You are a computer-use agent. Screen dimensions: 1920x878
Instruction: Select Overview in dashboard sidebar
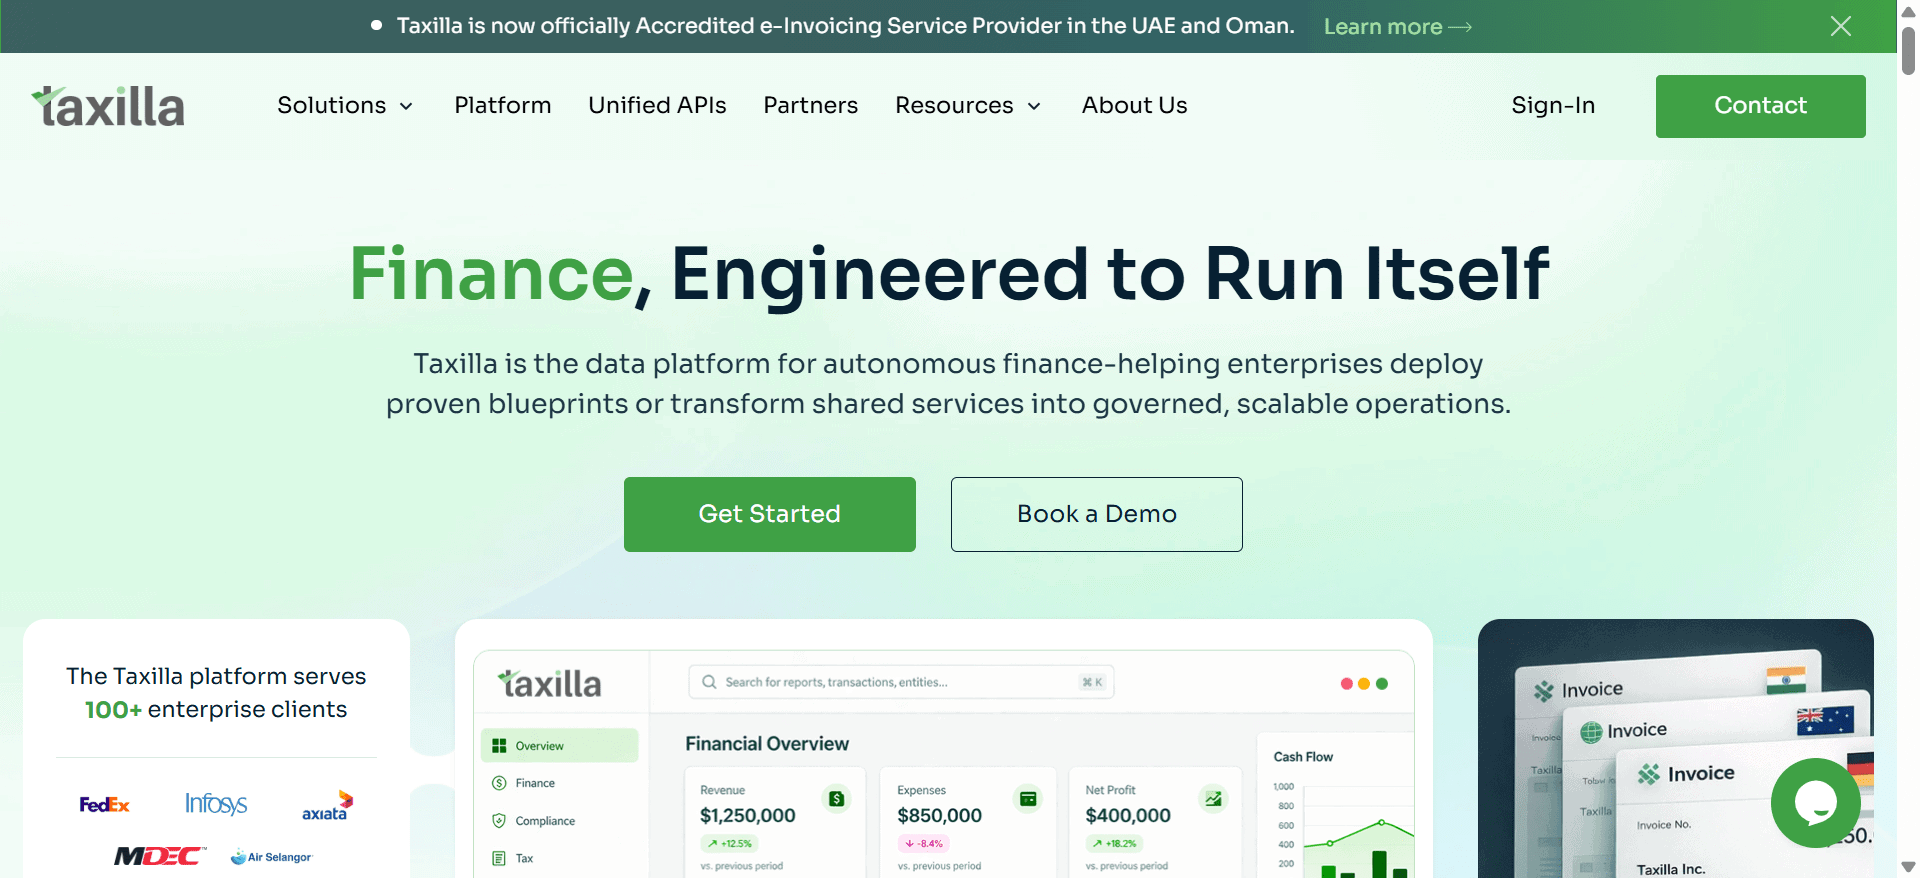point(559,746)
